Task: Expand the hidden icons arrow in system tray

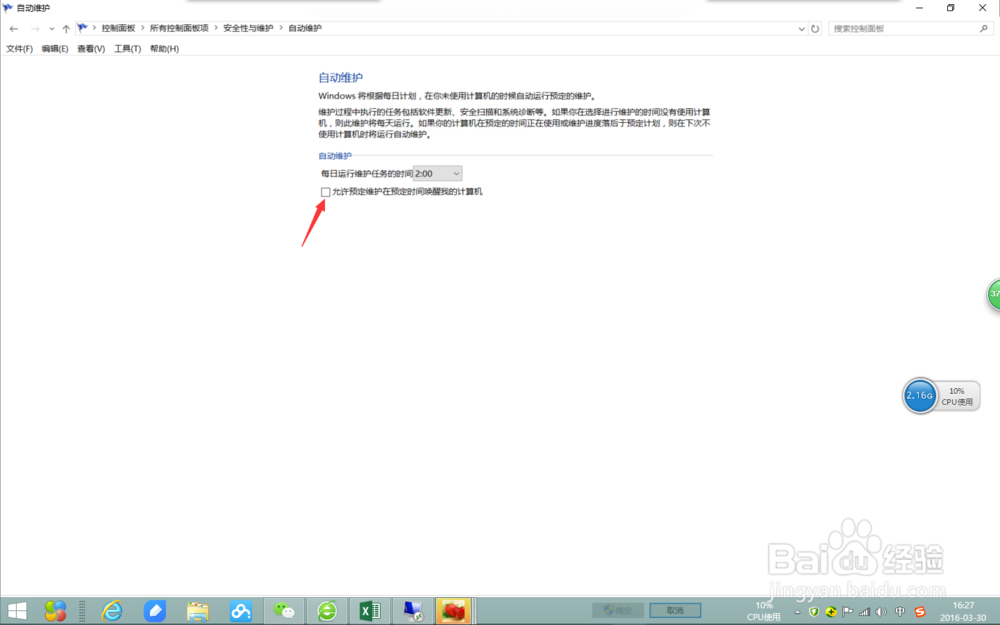Action: [x=797, y=611]
